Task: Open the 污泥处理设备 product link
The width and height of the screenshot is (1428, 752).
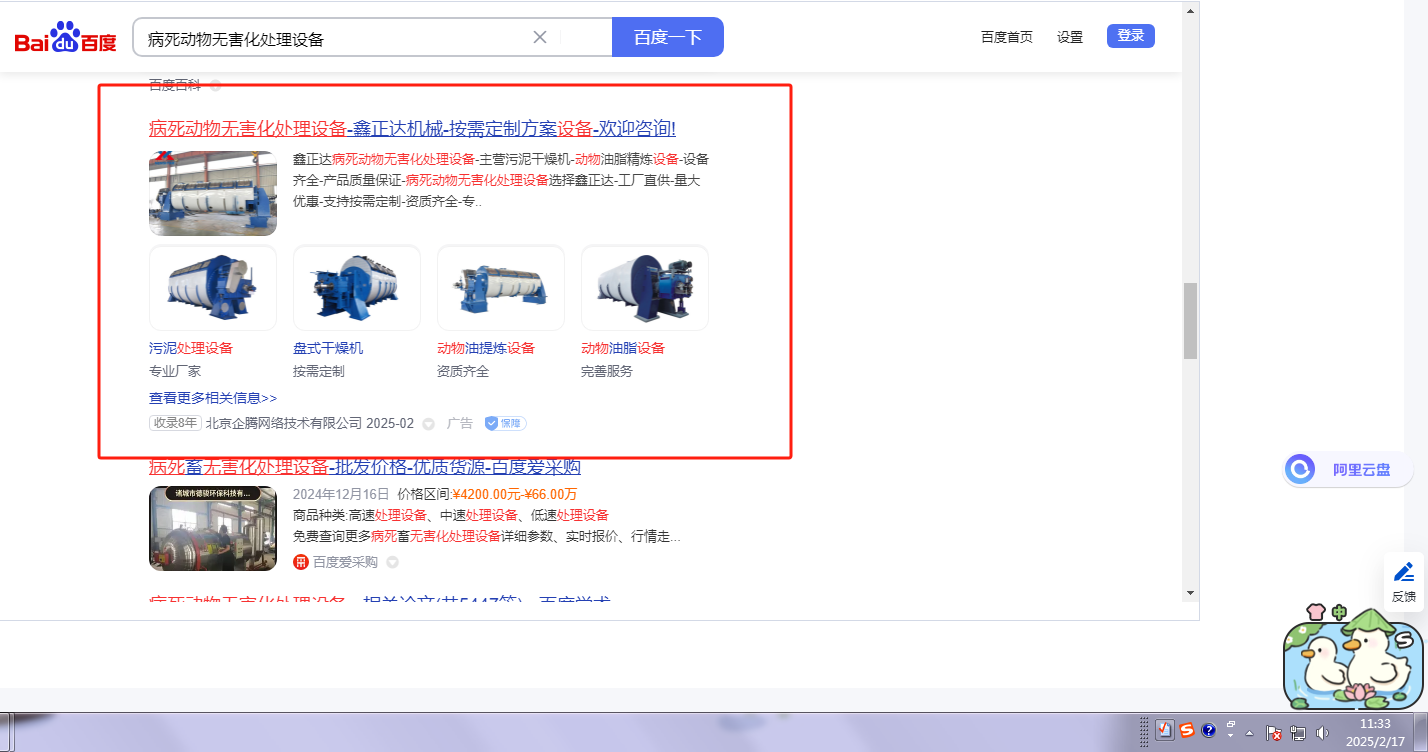Action: (x=191, y=348)
